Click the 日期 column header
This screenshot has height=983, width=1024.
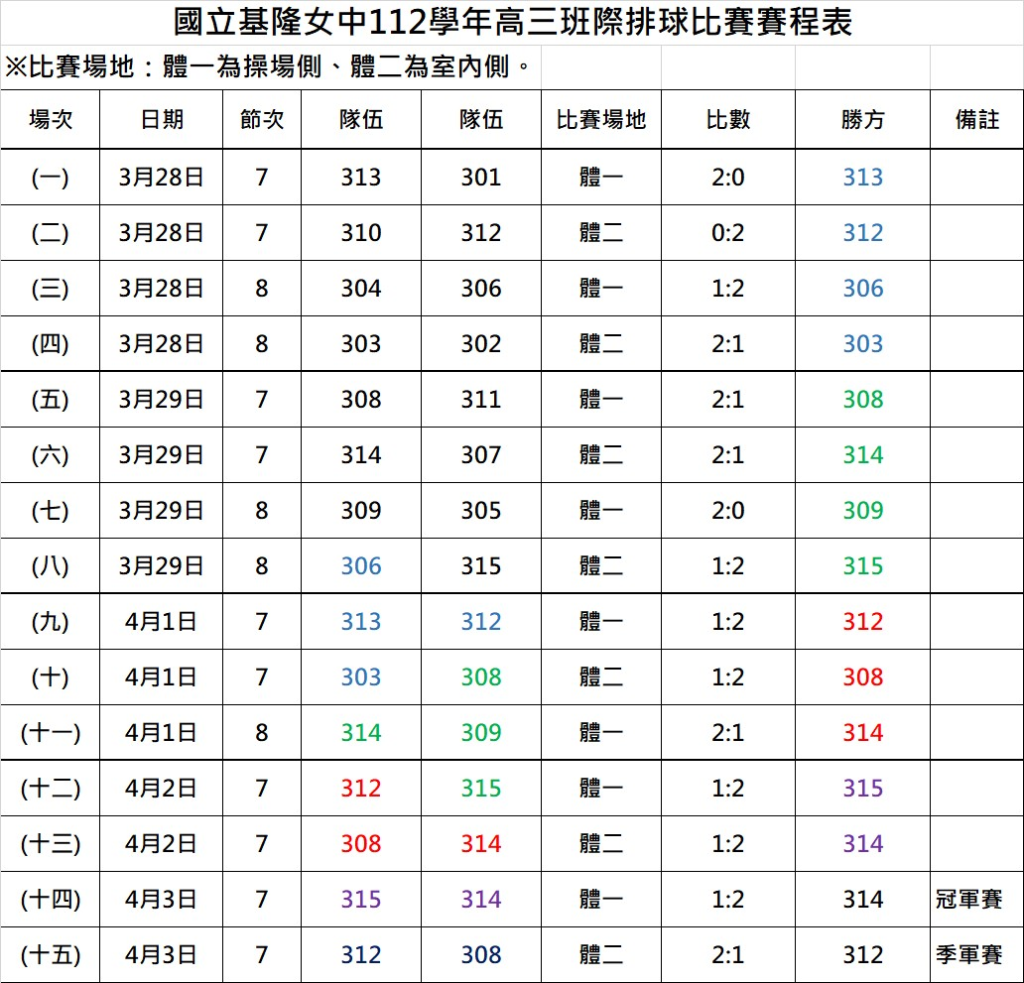pos(161,120)
